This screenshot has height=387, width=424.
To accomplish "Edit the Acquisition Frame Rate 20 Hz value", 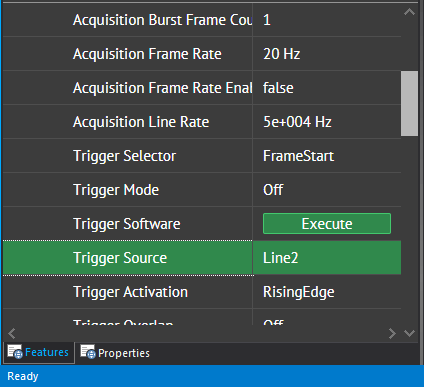I will (327, 54).
